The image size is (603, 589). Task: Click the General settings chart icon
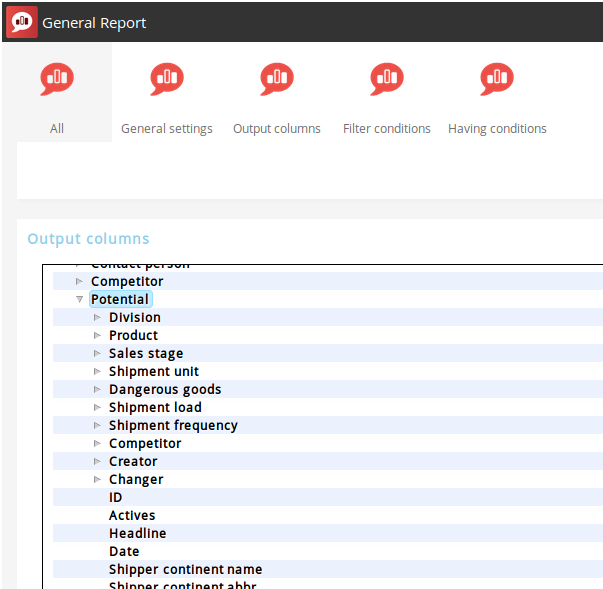pos(167,79)
